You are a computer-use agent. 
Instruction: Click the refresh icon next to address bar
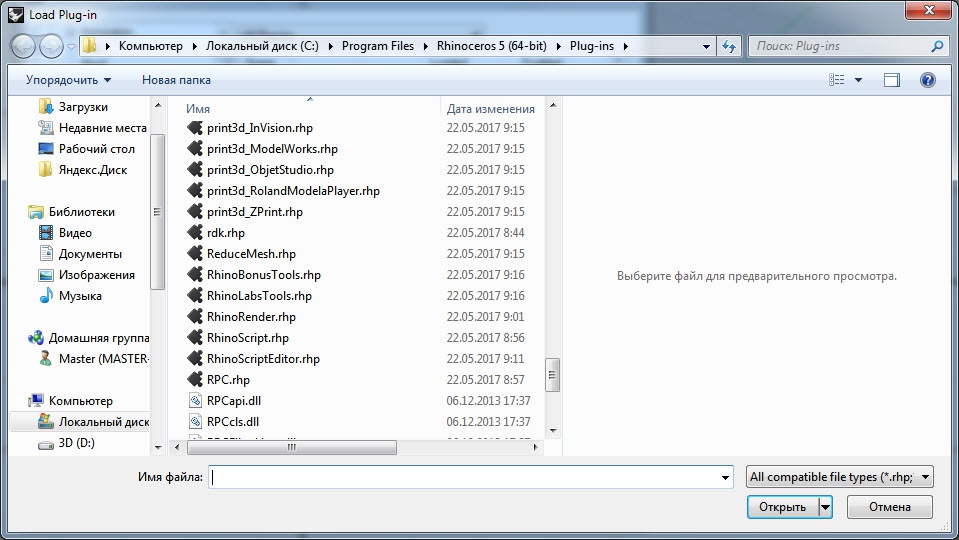(729, 46)
